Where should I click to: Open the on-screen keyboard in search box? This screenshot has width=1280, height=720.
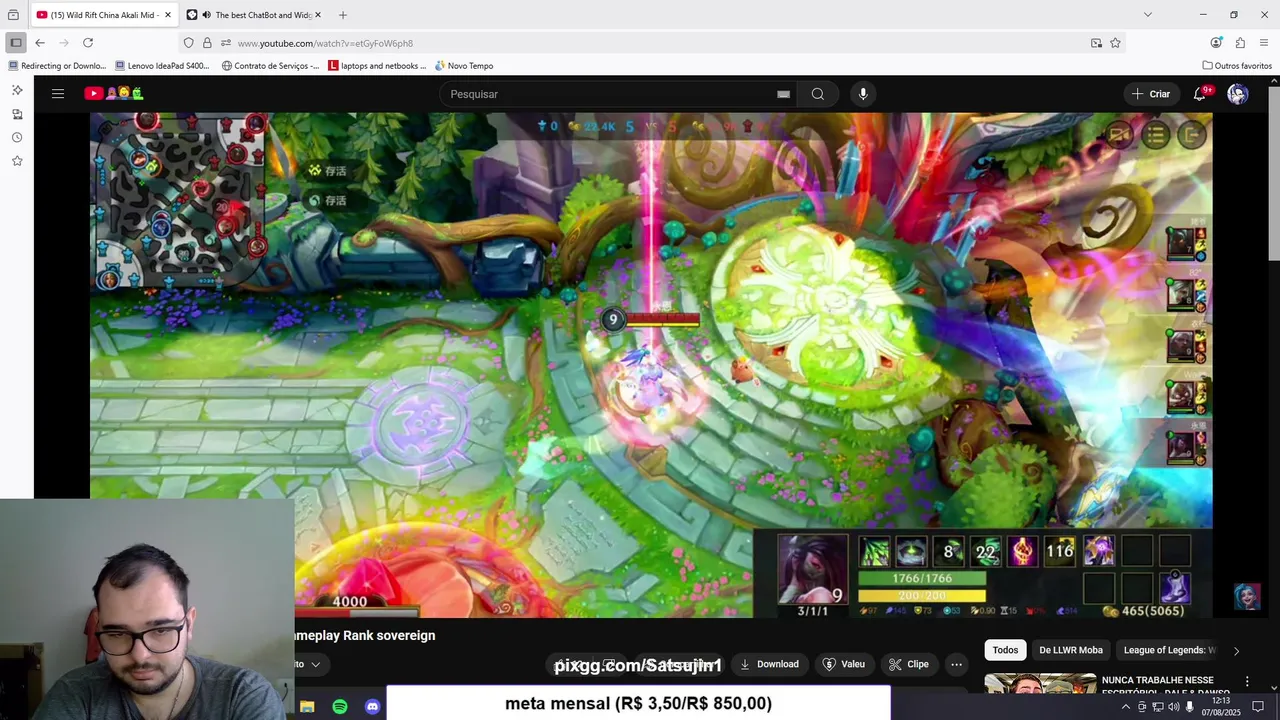(x=784, y=94)
